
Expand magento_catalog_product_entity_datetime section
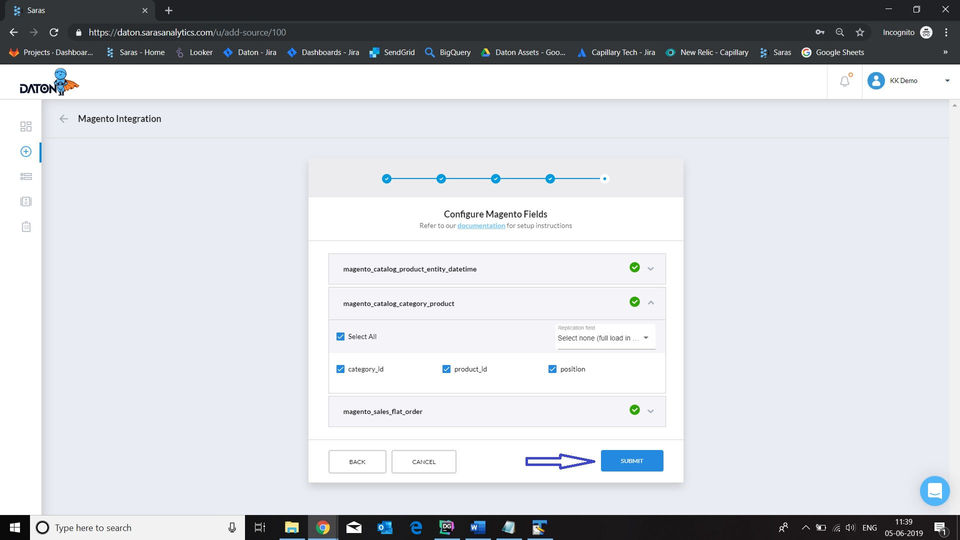pos(651,269)
